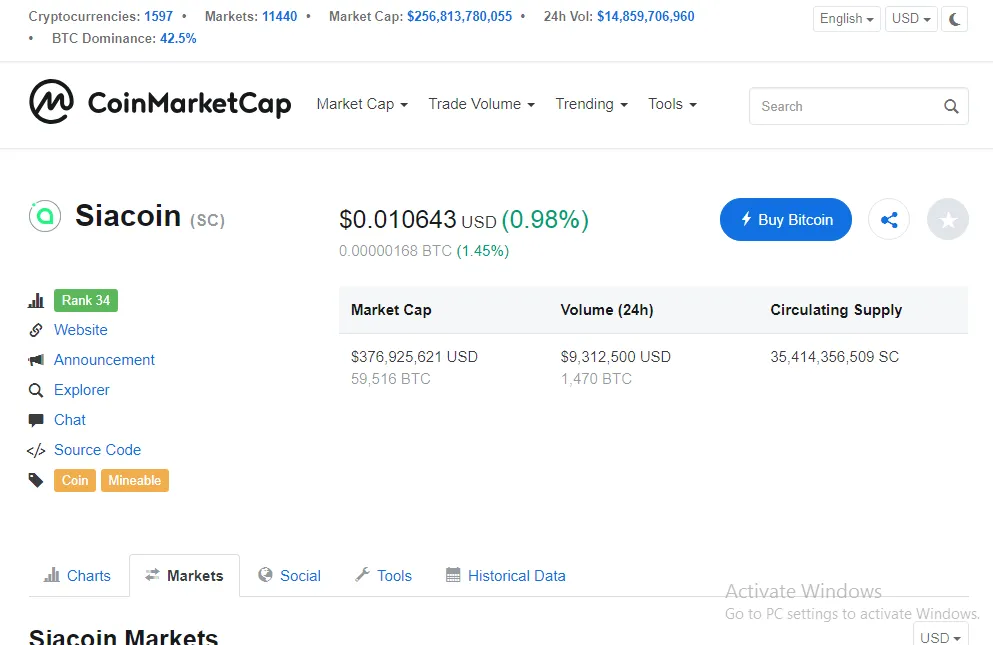Click the 35,414,356,509 SC supply value
Image resolution: width=993 pixels, height=645 pixels.
835,357
